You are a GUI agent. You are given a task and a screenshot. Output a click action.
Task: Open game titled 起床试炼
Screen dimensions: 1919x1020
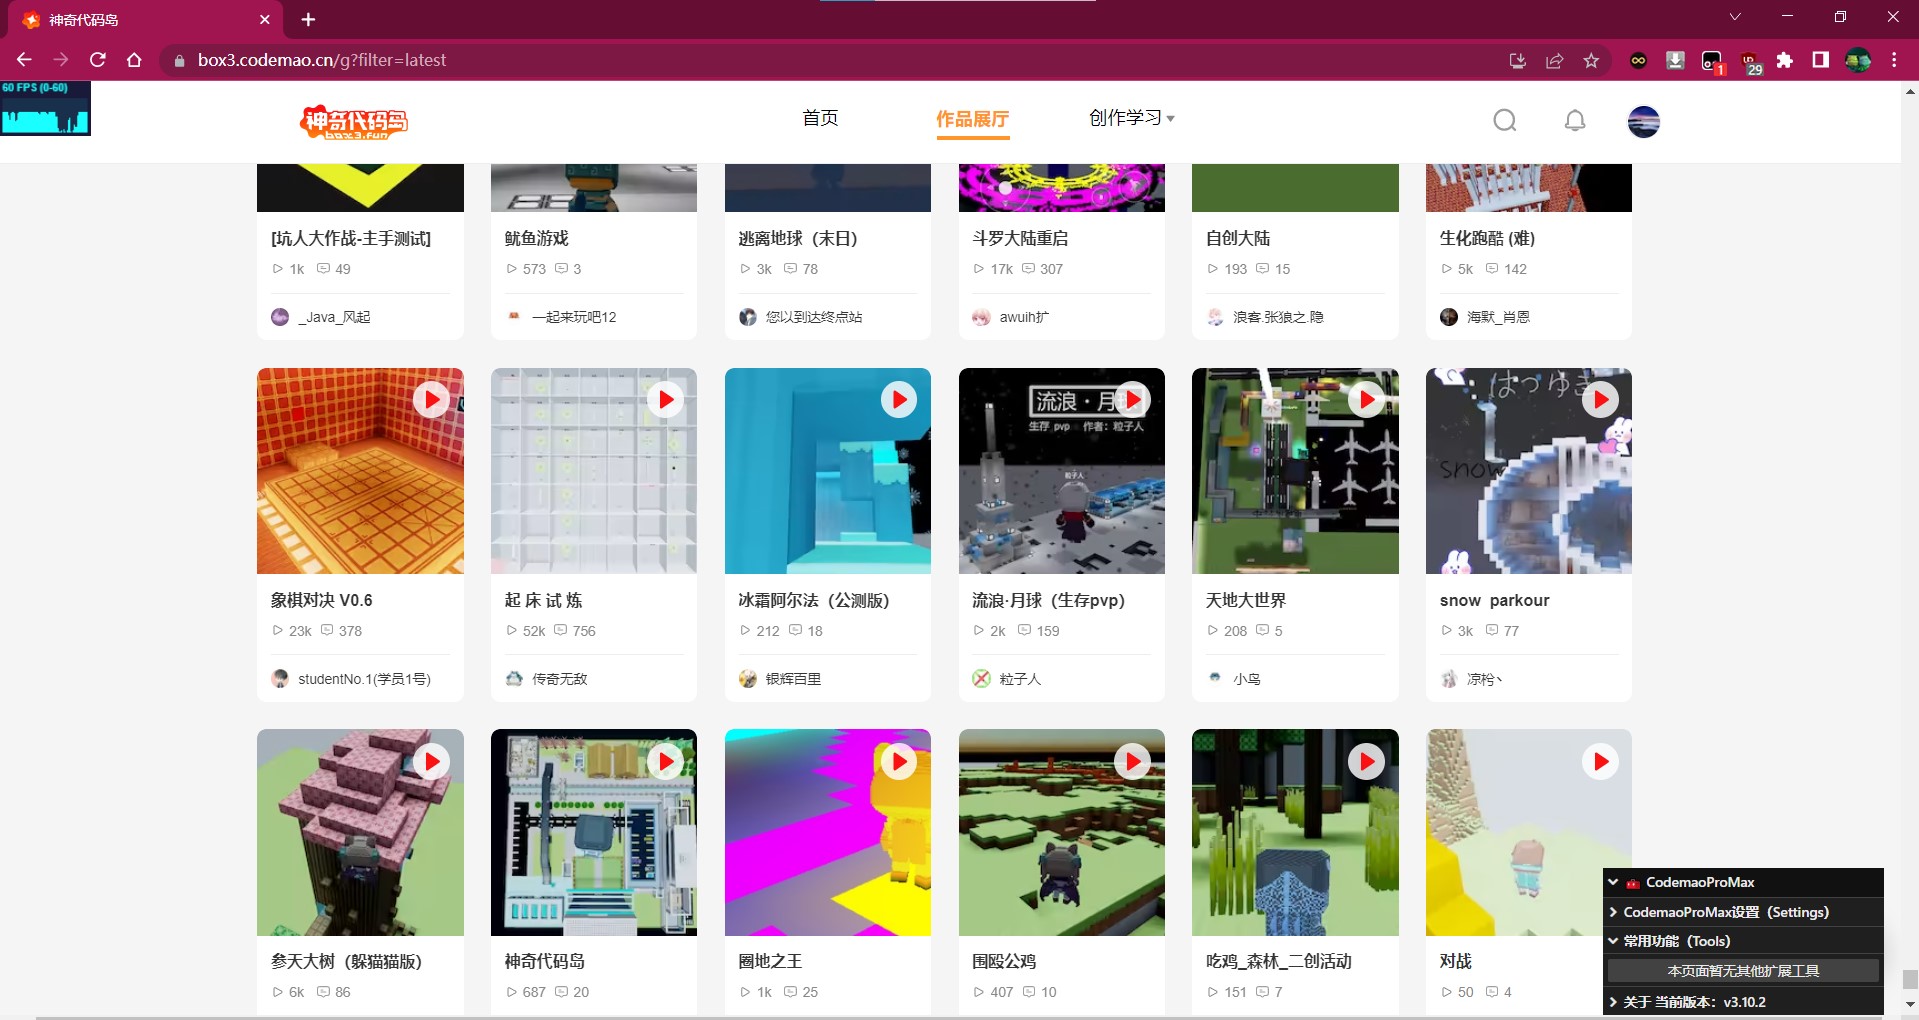tap(543, 600)
